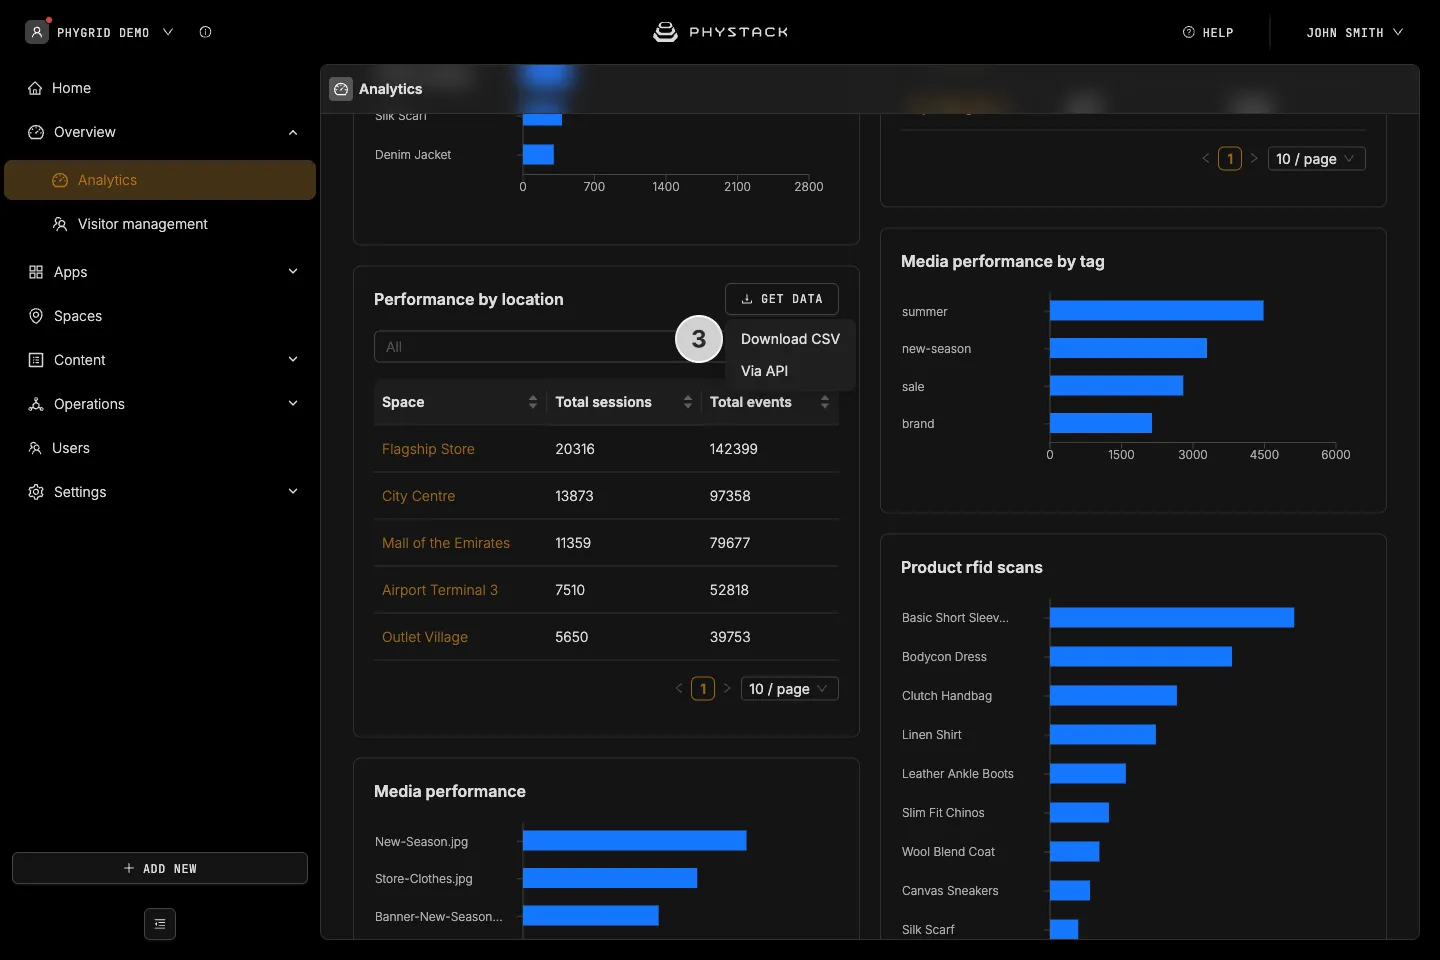Image resolution: width=1440 pixels, height=960 pixels.
Task: Open the Flagship Store space link
Action: [x=428, y=449]
